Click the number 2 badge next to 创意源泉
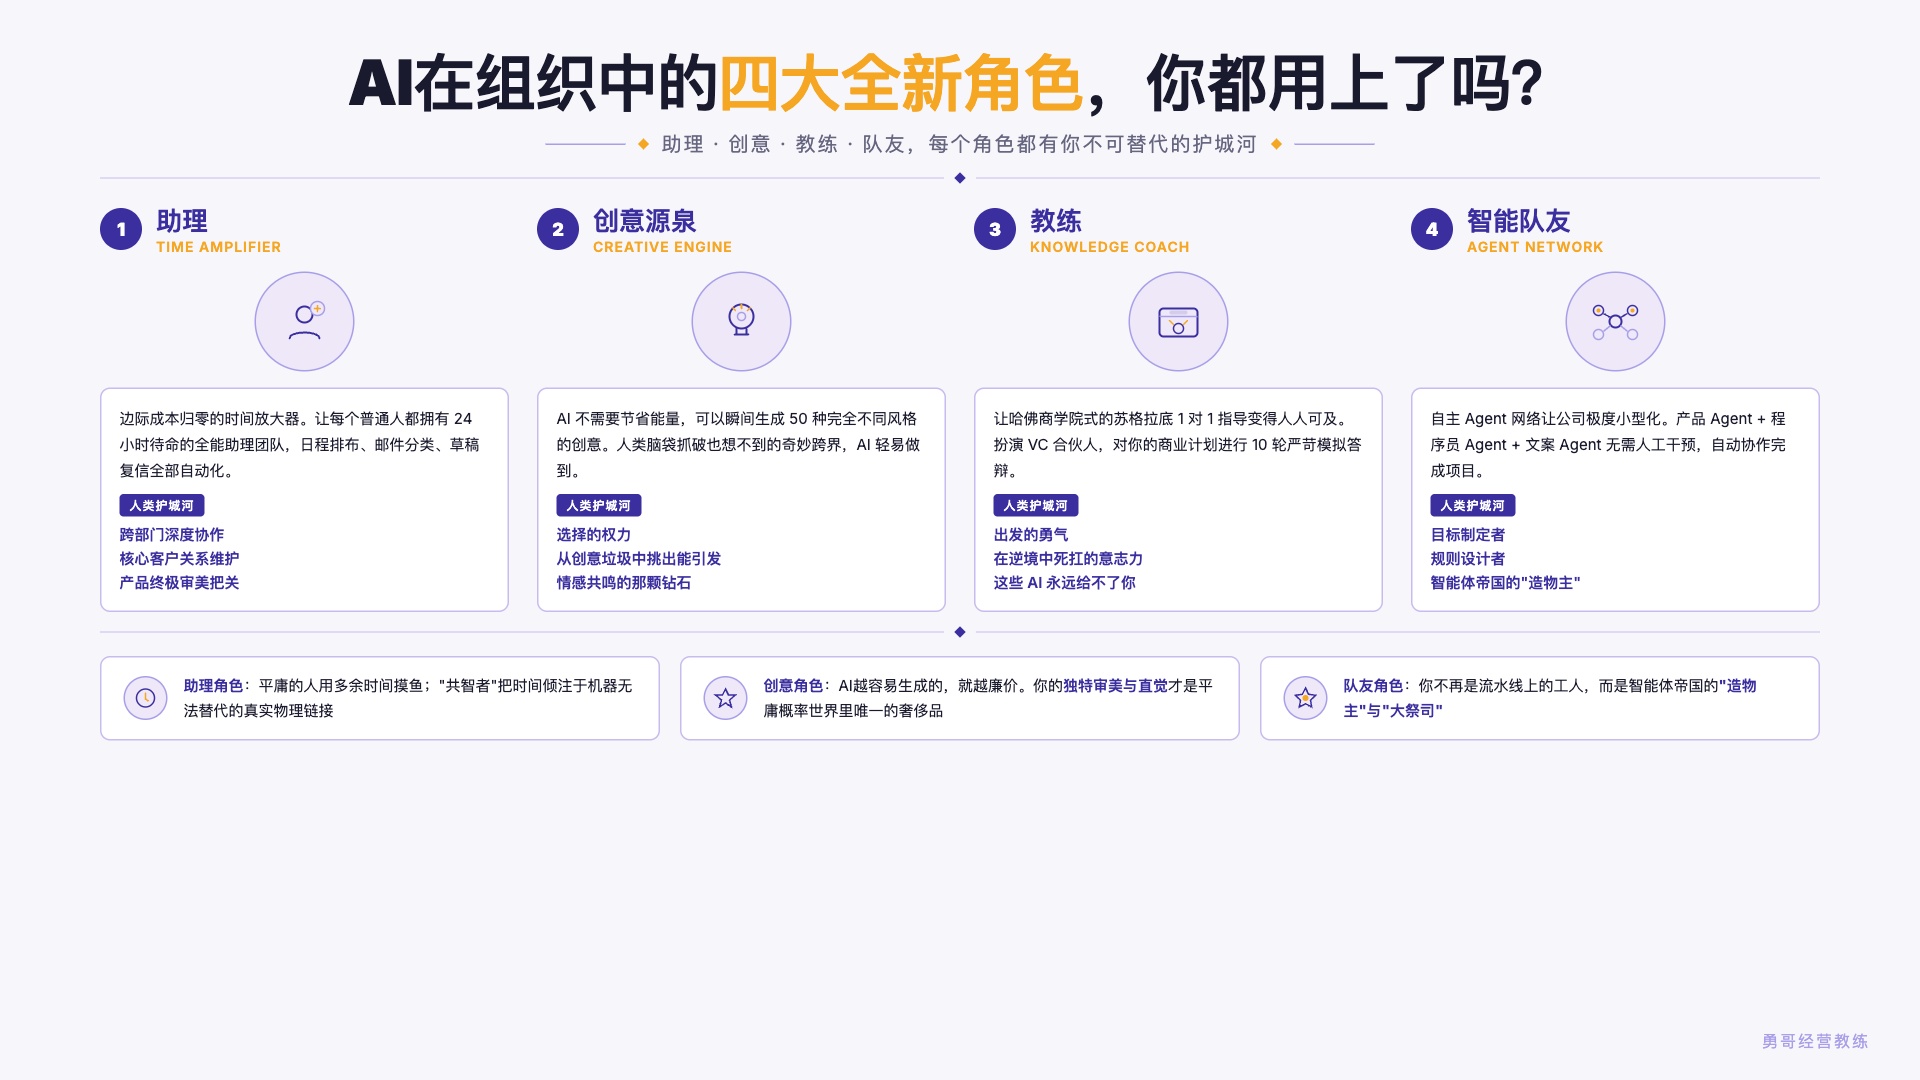This screenshot has width=1920, height=1080. click(558, 229)
